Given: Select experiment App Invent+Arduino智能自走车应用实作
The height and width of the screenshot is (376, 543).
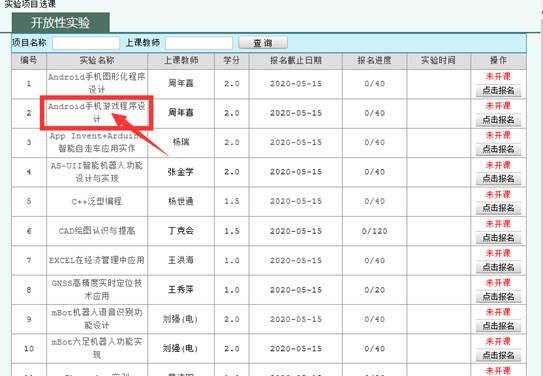Looking at the screenshot, I should click(97, 142).
